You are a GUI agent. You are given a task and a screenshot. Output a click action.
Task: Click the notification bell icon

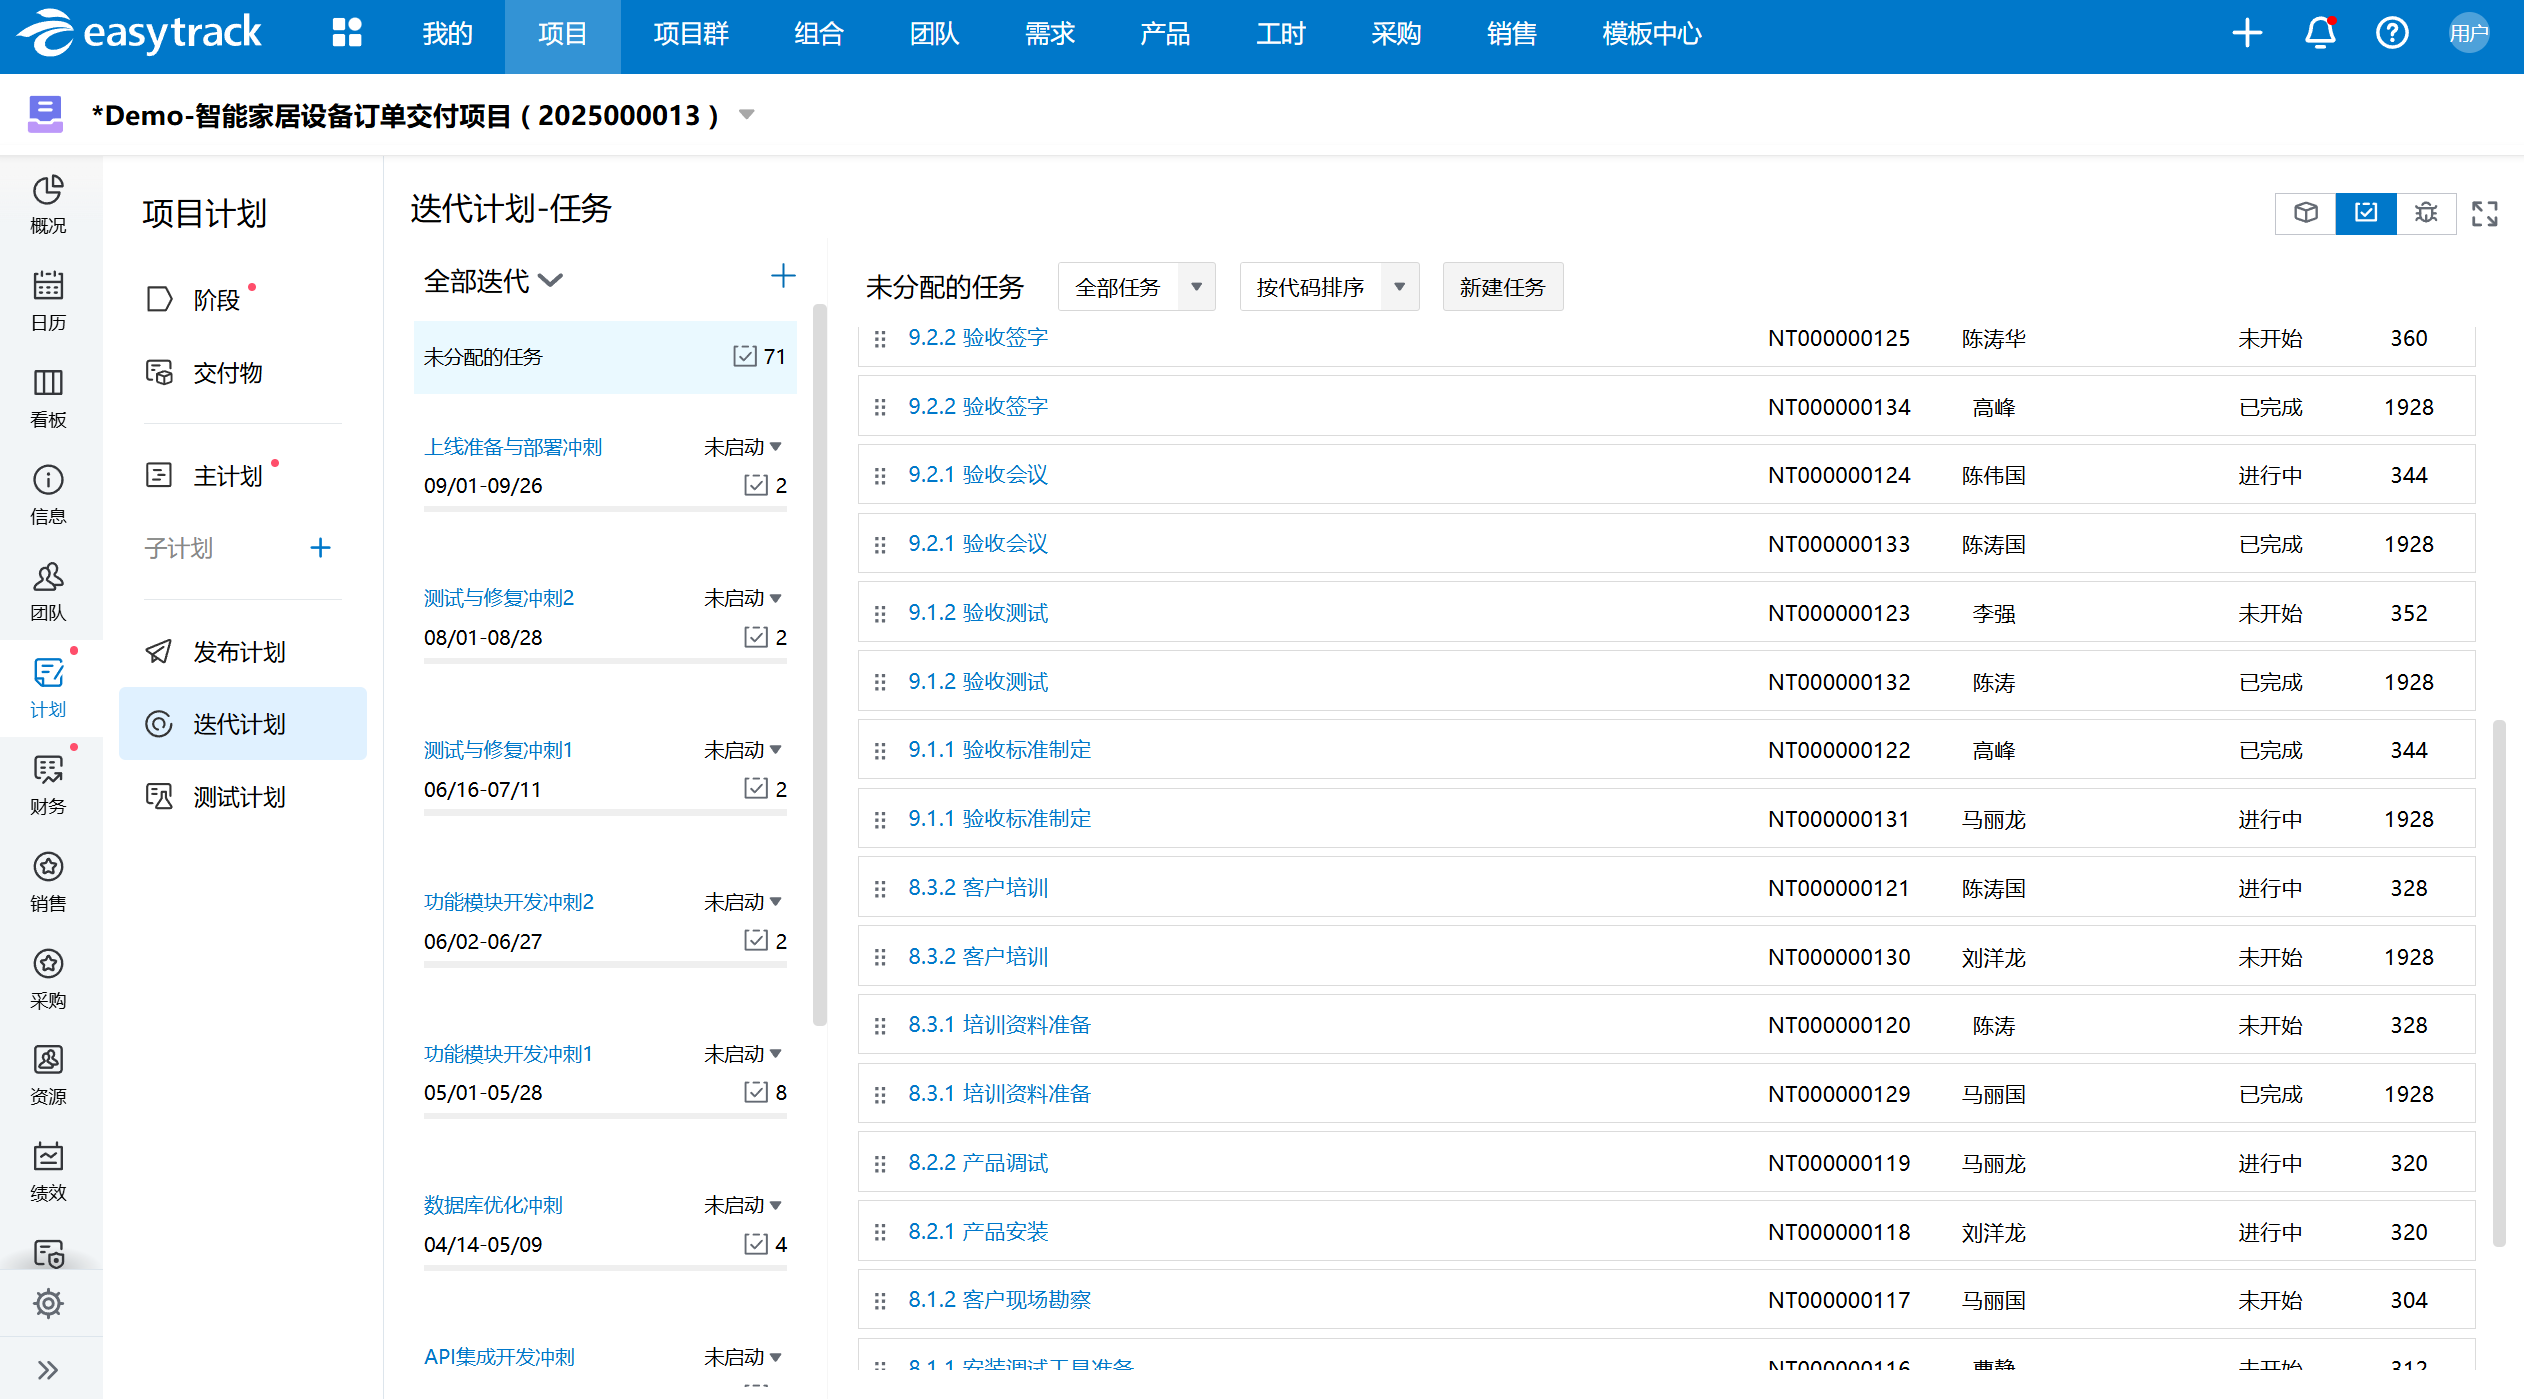click(2319, 33)
